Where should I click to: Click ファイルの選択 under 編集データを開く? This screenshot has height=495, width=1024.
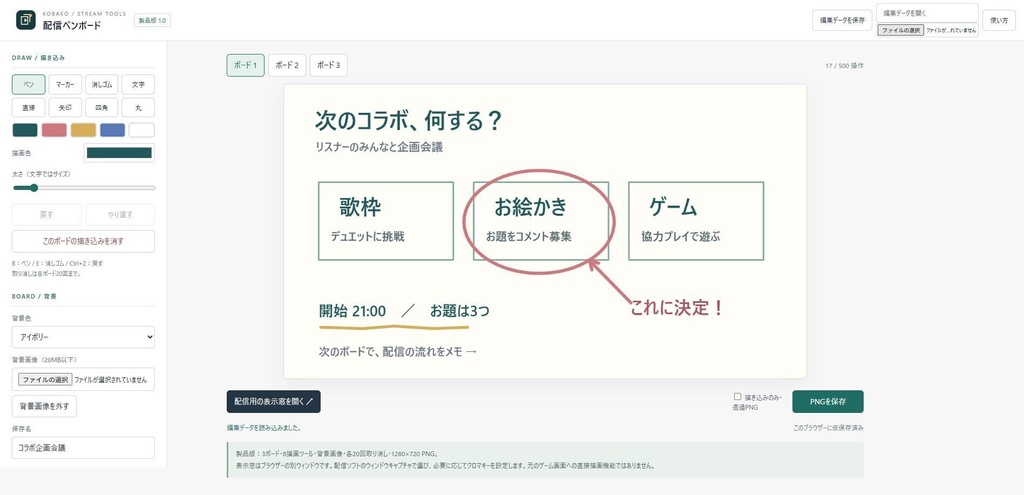(901, 30)
